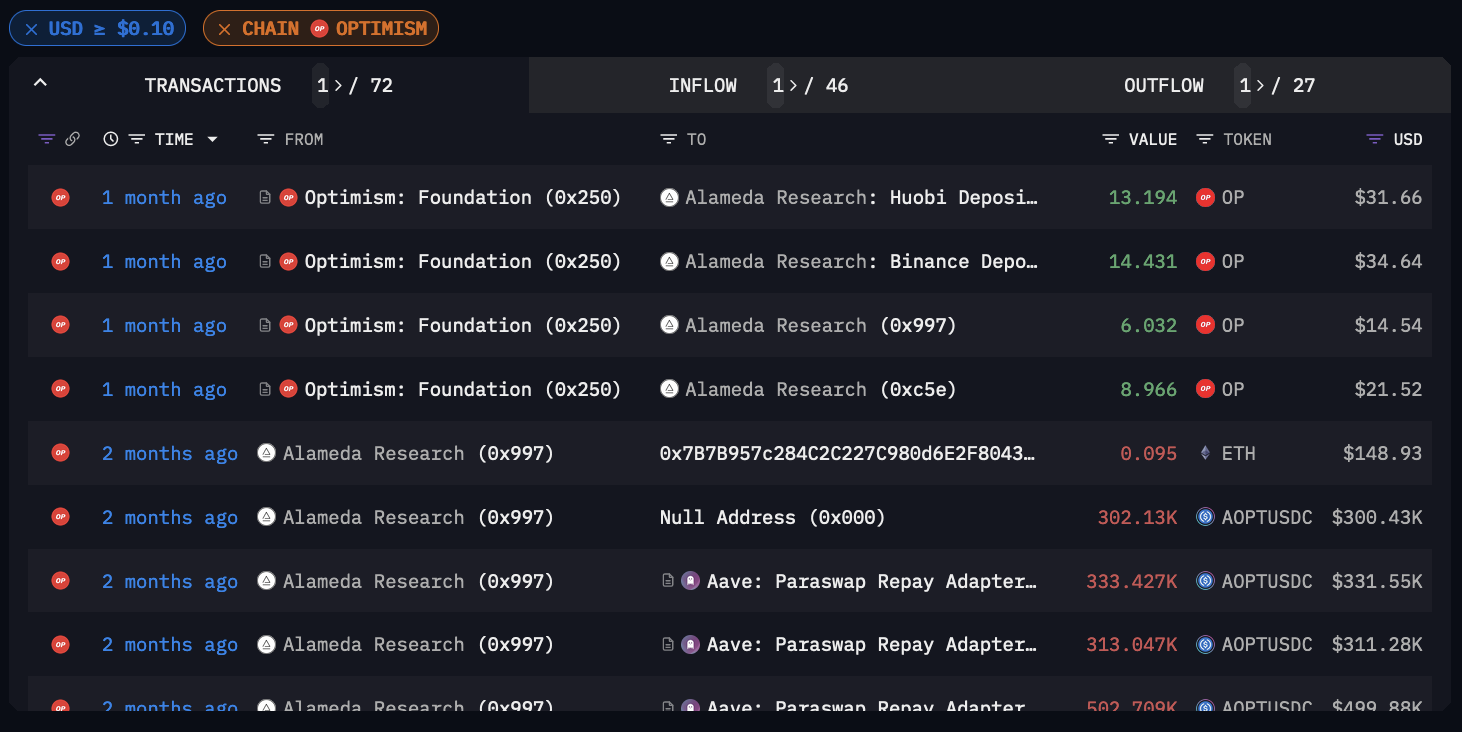Open the purple chain filter icon in header
Viewport: 1462px width, 732px height.
[x=46, y=140]
